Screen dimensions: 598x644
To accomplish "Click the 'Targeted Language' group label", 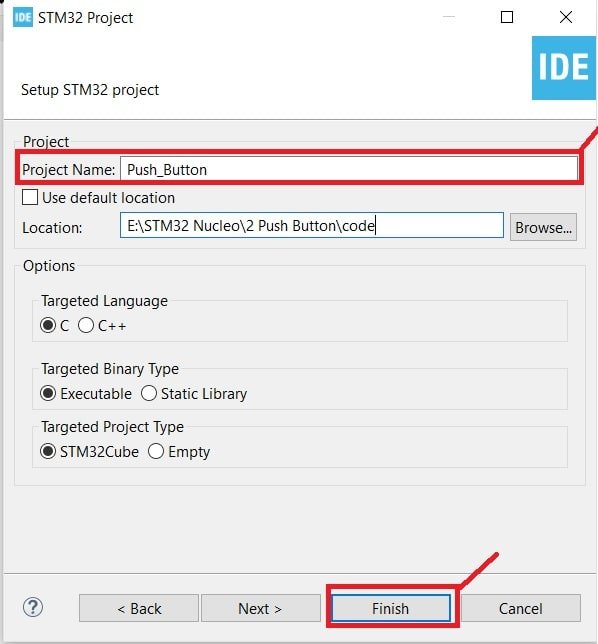I will click(104, 301).
